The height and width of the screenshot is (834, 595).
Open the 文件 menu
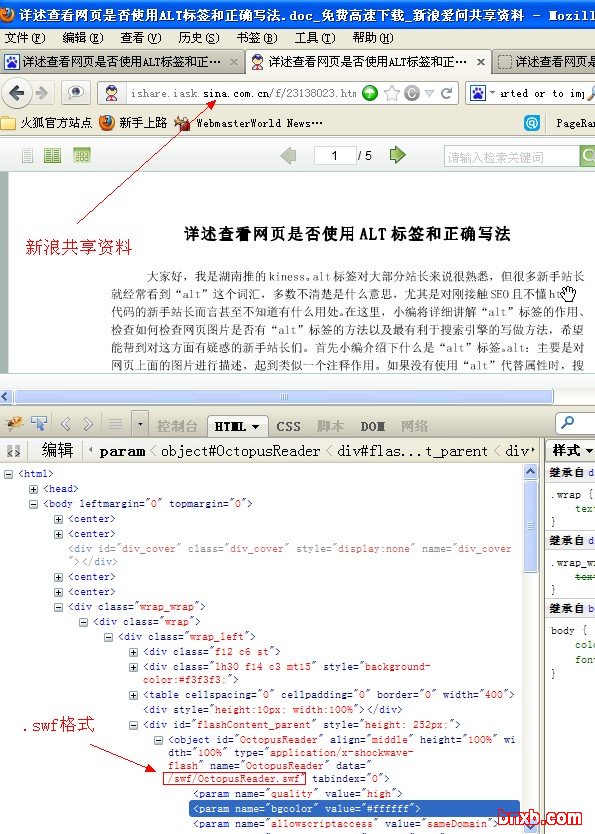point(25,38)
